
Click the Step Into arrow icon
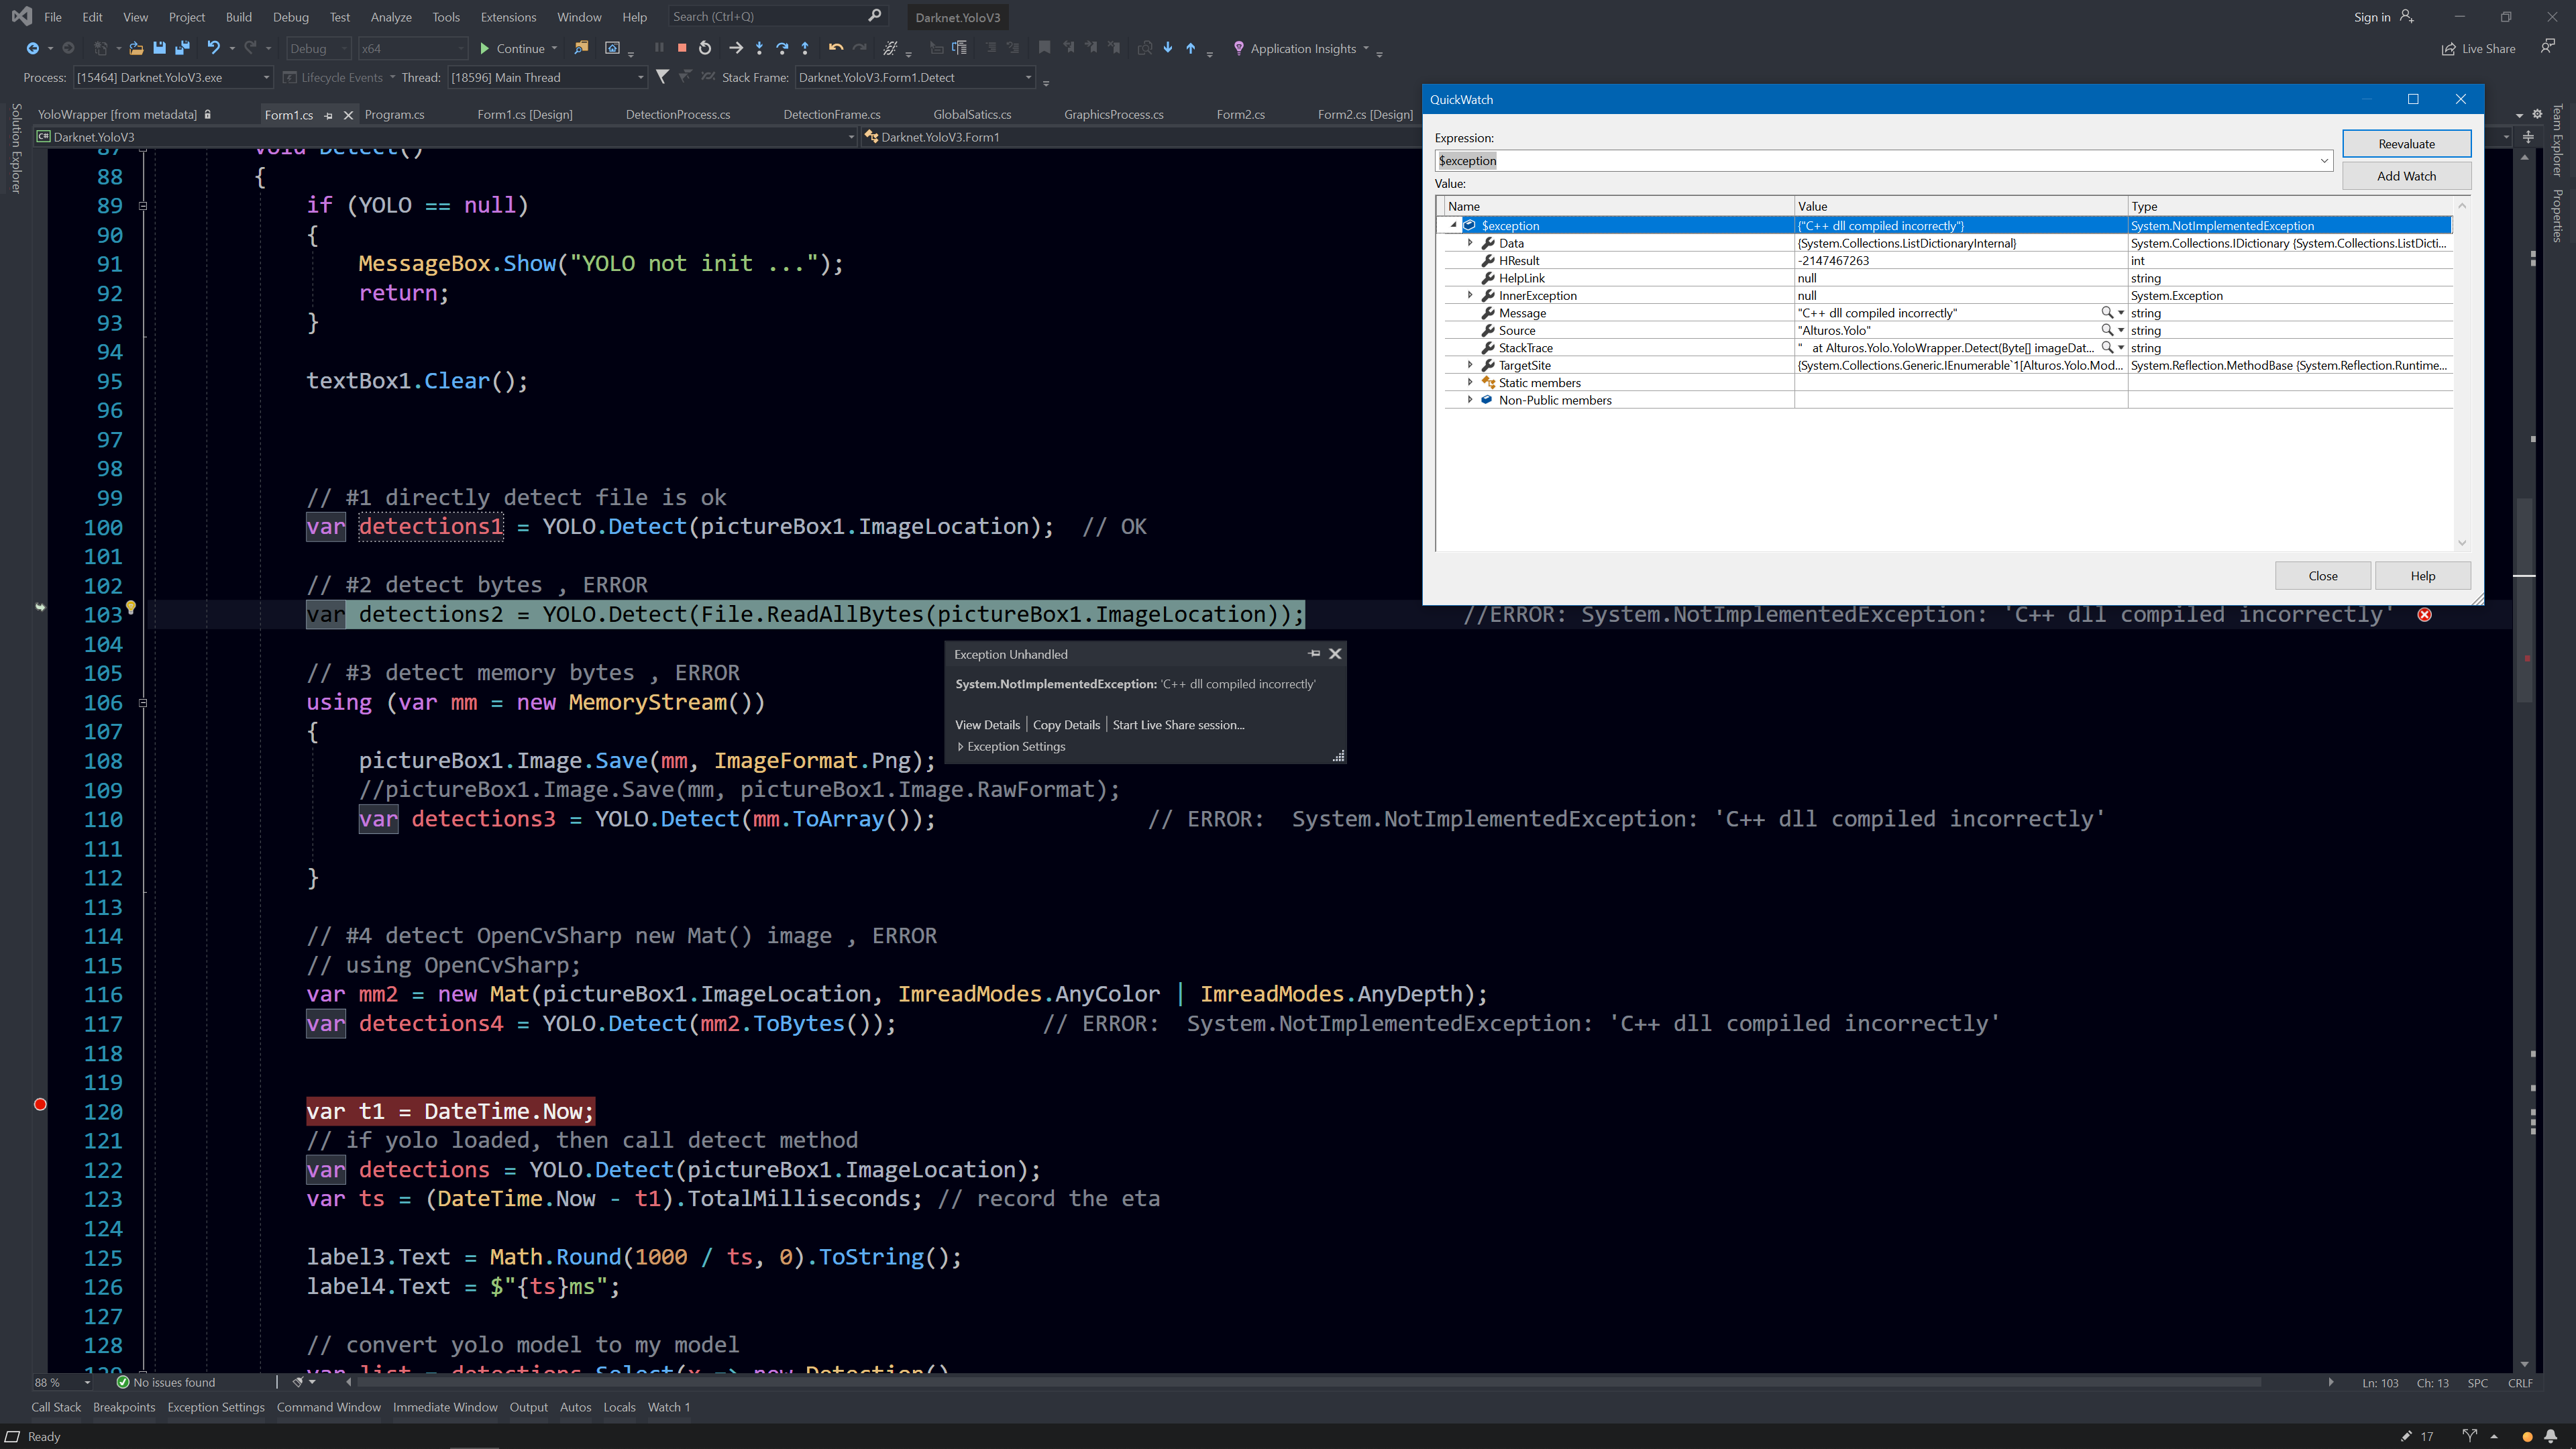pyautogui.click(x=759, y=48)
